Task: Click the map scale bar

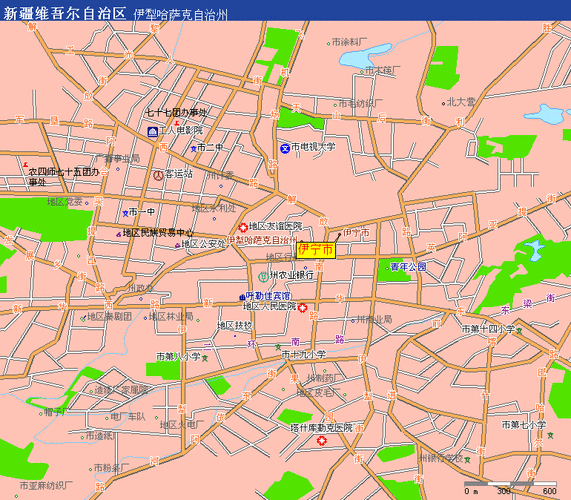Action: pos(510,484)
